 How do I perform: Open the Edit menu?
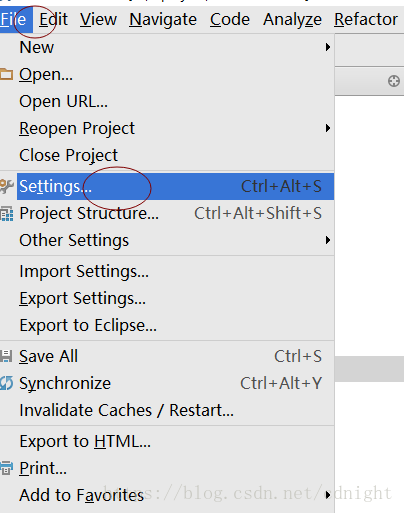pyautogui.click(x=53, y=19)
